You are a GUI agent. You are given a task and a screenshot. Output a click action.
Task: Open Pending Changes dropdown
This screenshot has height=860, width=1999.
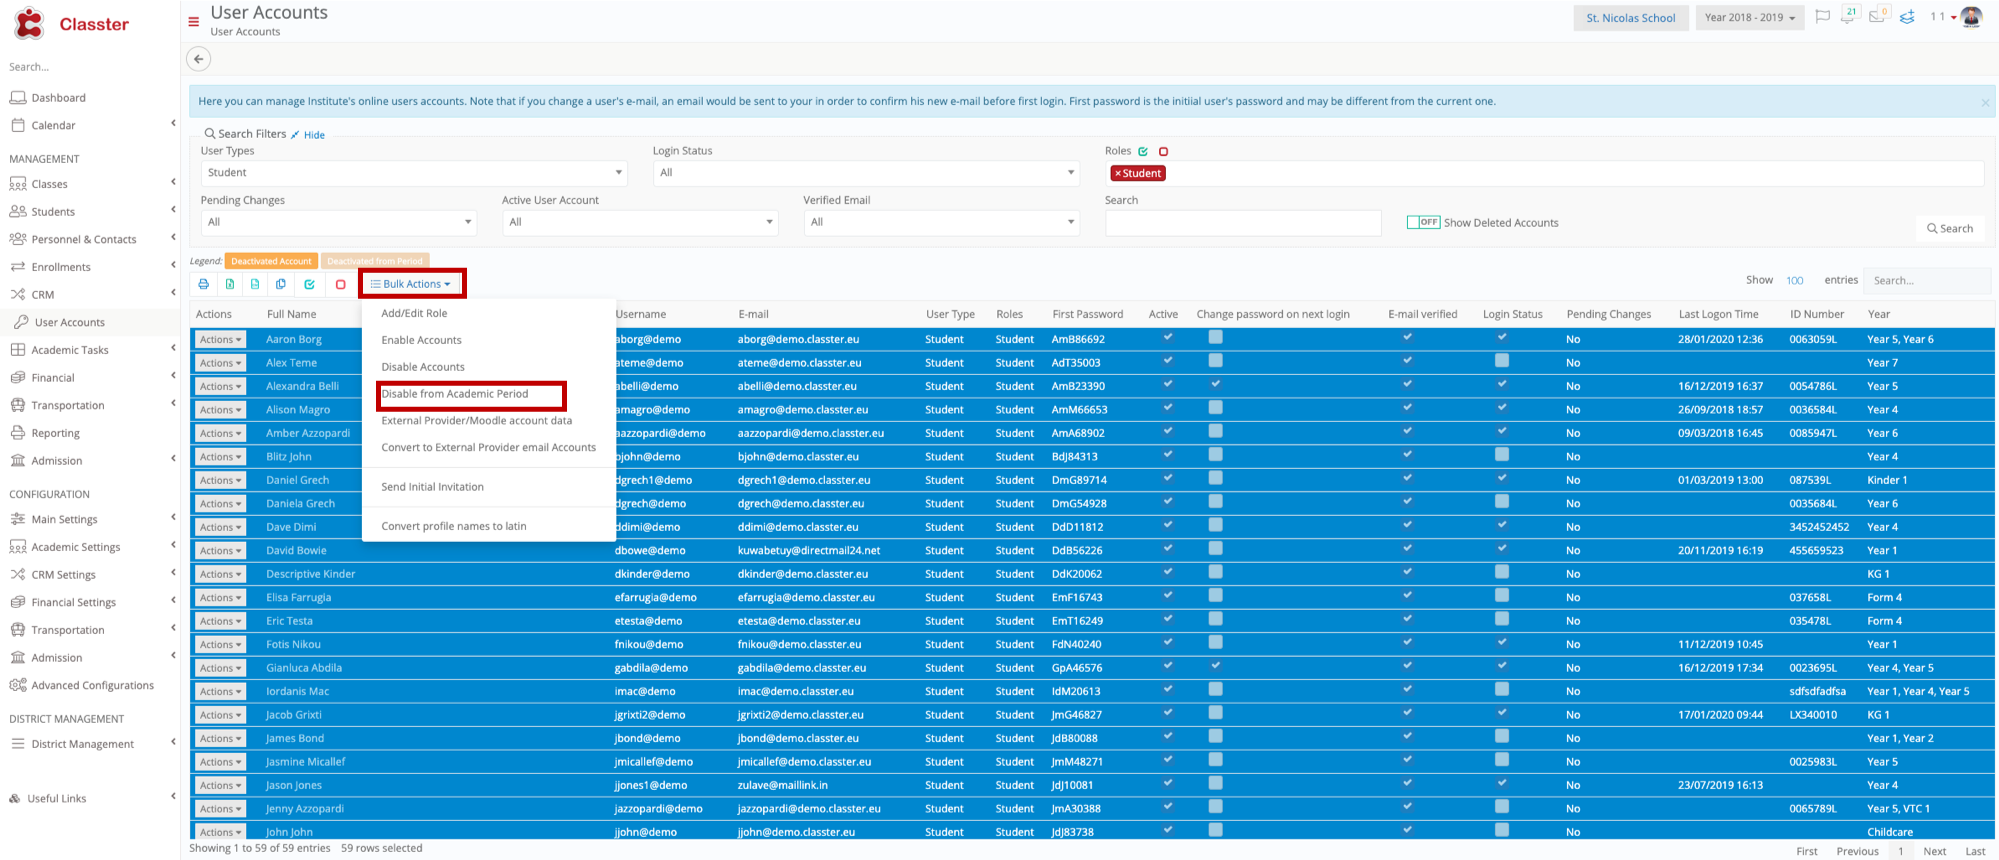tap(338, 223)
